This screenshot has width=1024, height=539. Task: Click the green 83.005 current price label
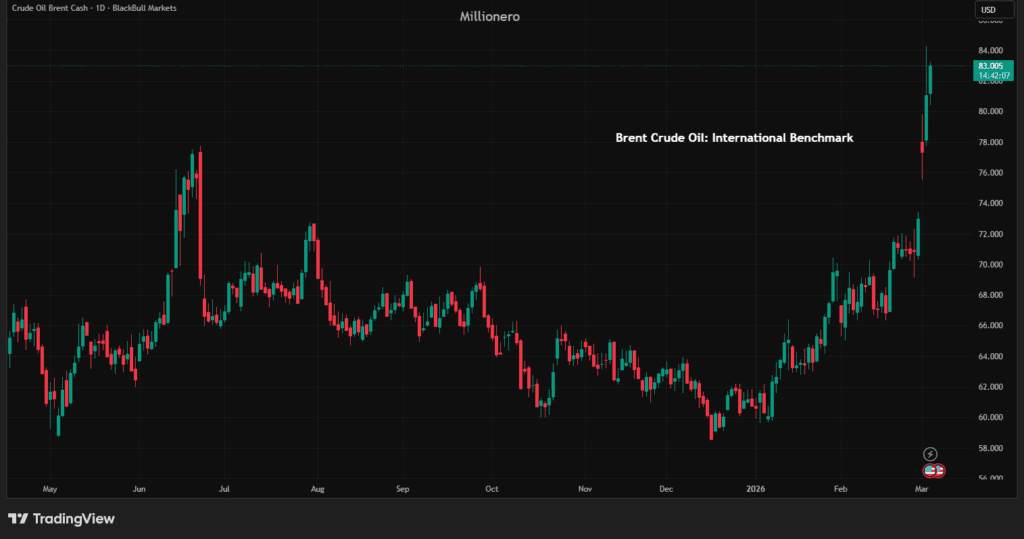[988, 69]
